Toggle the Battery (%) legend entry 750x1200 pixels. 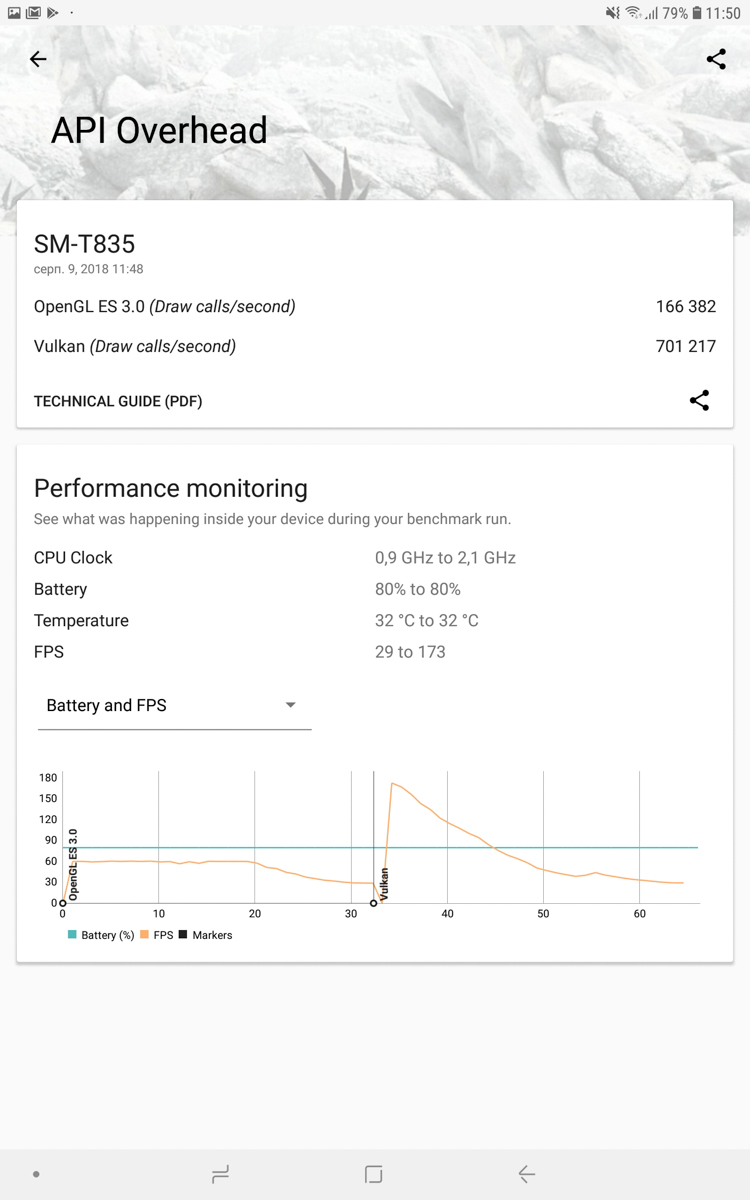[x=101, y=935]
